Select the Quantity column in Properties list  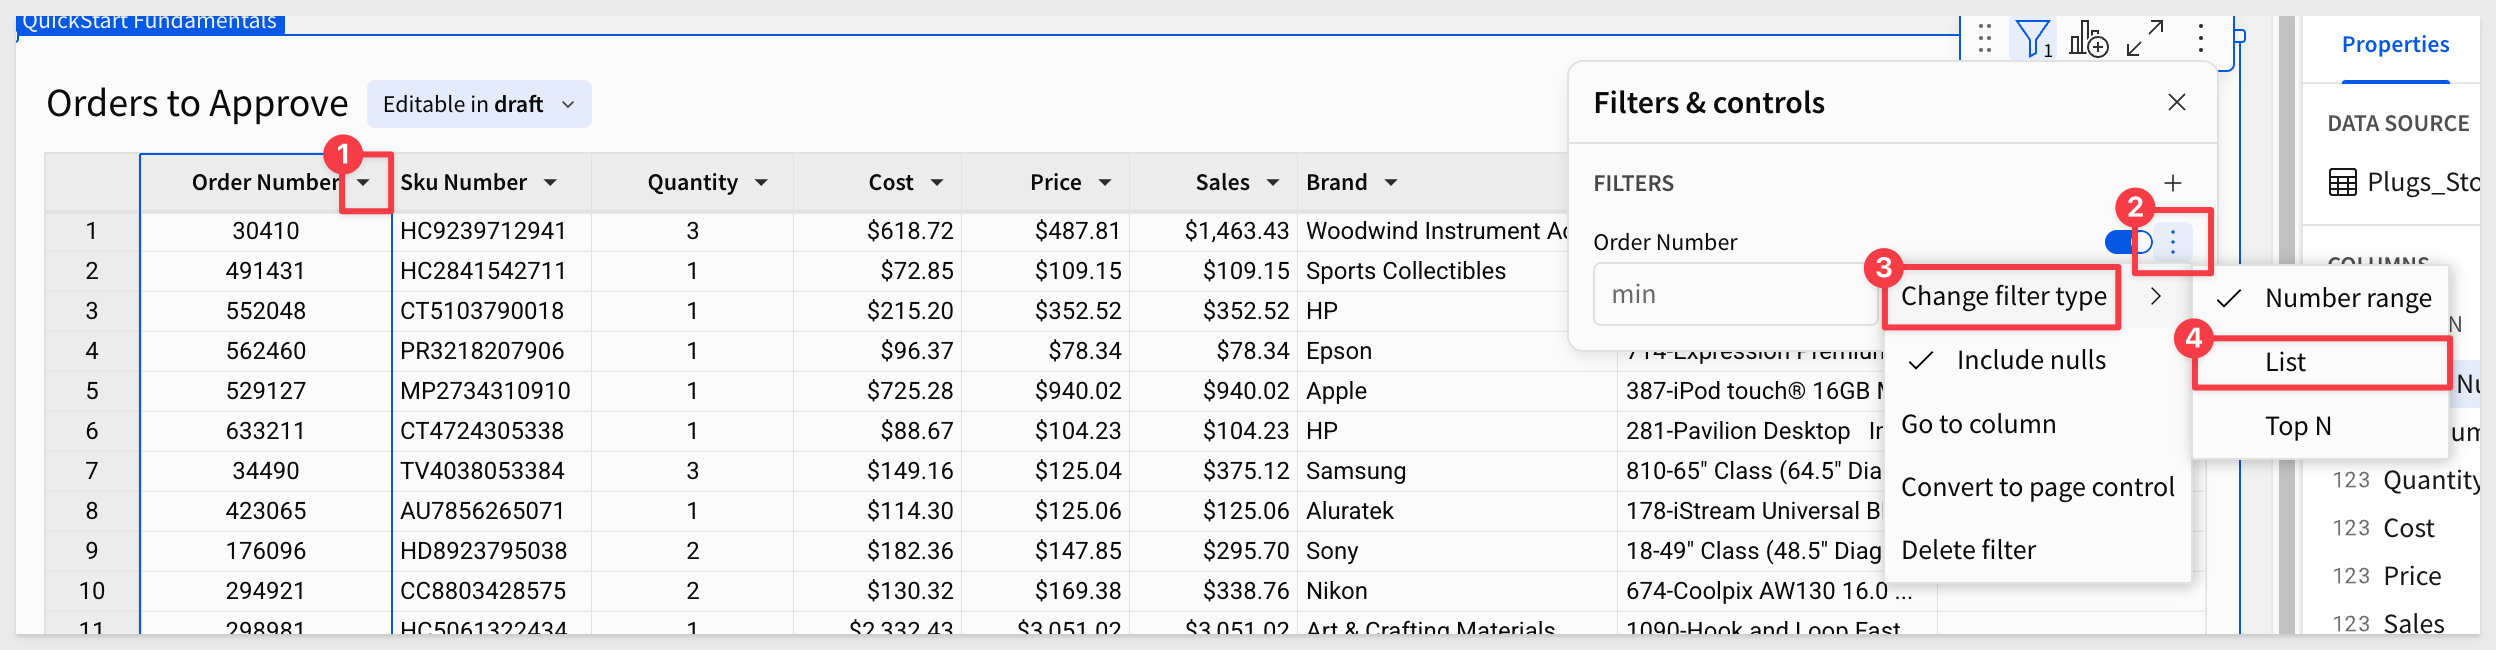(x=2430, y=480)
